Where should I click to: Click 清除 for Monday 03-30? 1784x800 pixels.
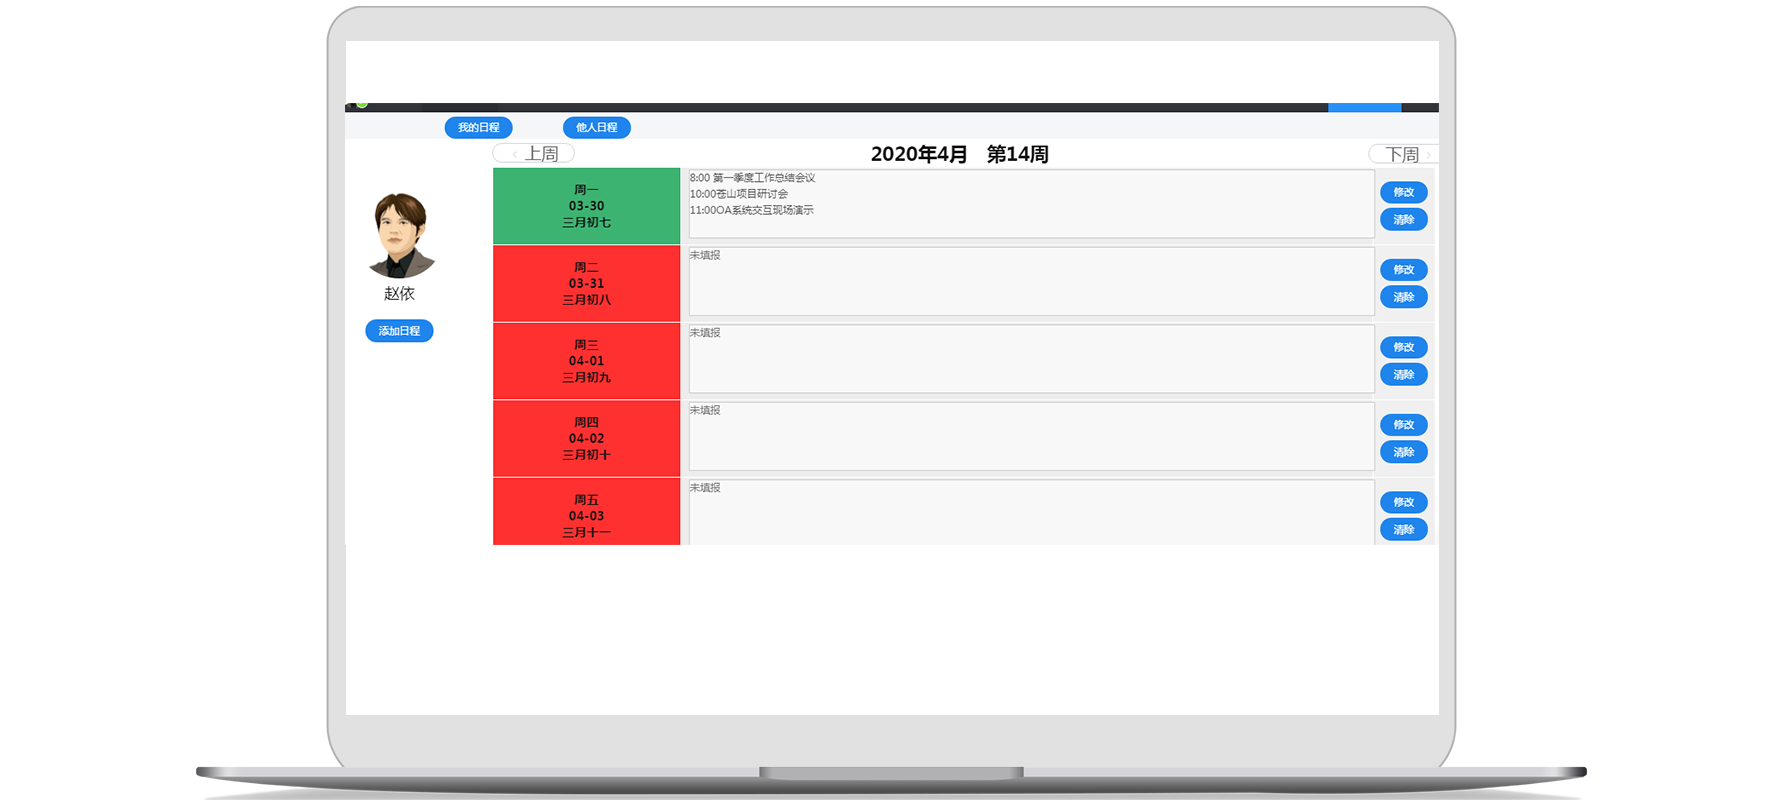tap(1403, 219)
